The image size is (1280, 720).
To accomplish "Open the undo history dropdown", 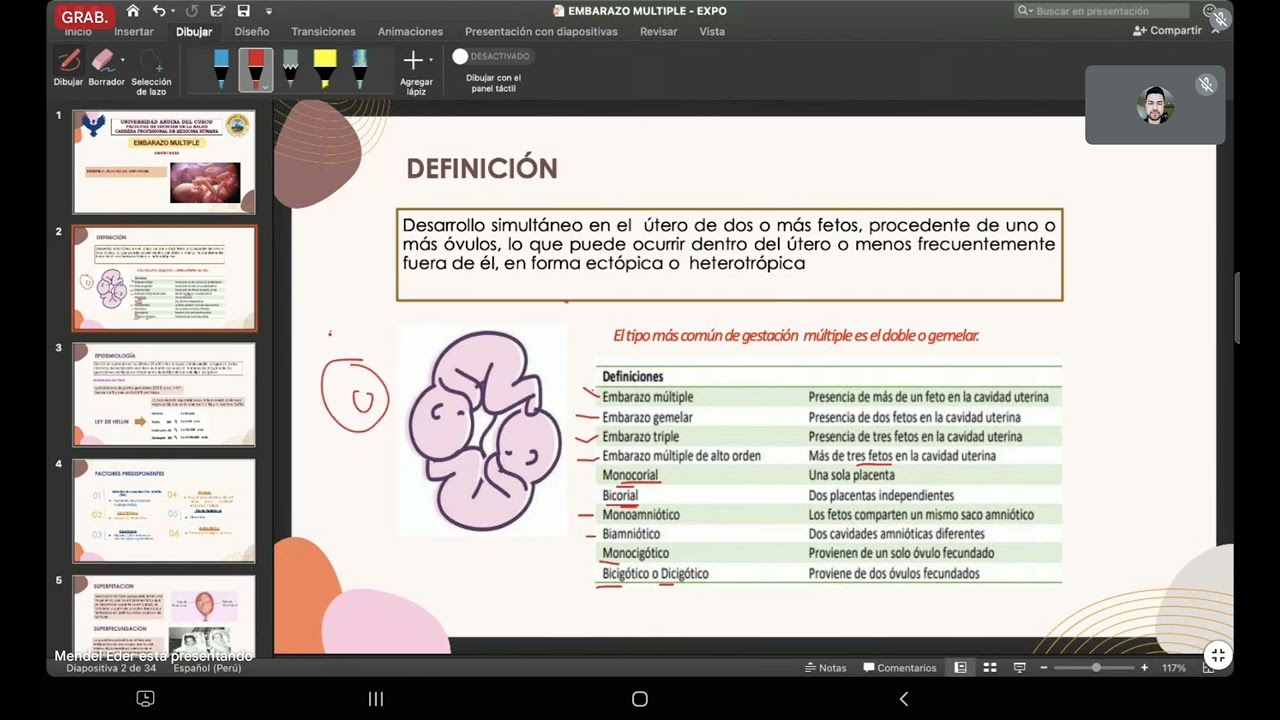I will coord(172,12).
